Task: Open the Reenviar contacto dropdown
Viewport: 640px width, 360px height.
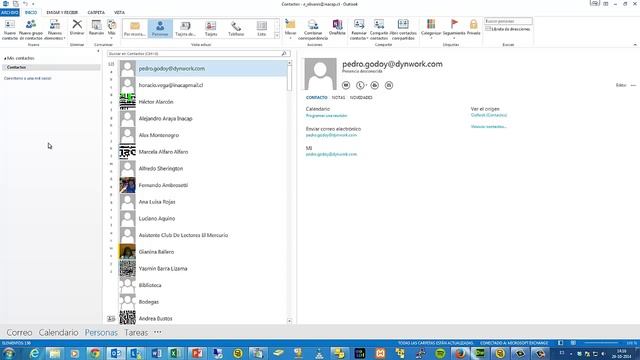Action: coord(359,29)
